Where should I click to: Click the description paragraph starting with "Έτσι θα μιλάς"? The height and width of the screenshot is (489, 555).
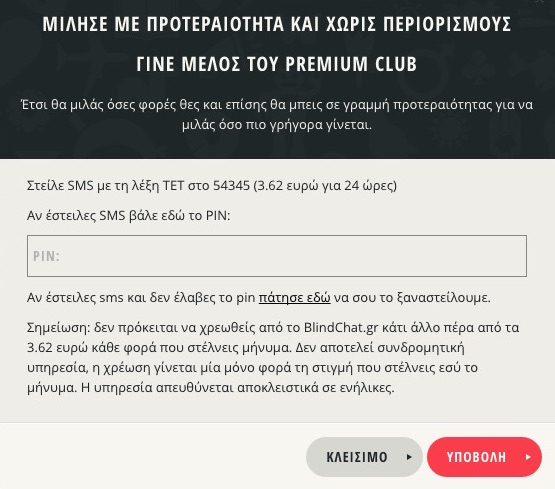coord(277,115)
